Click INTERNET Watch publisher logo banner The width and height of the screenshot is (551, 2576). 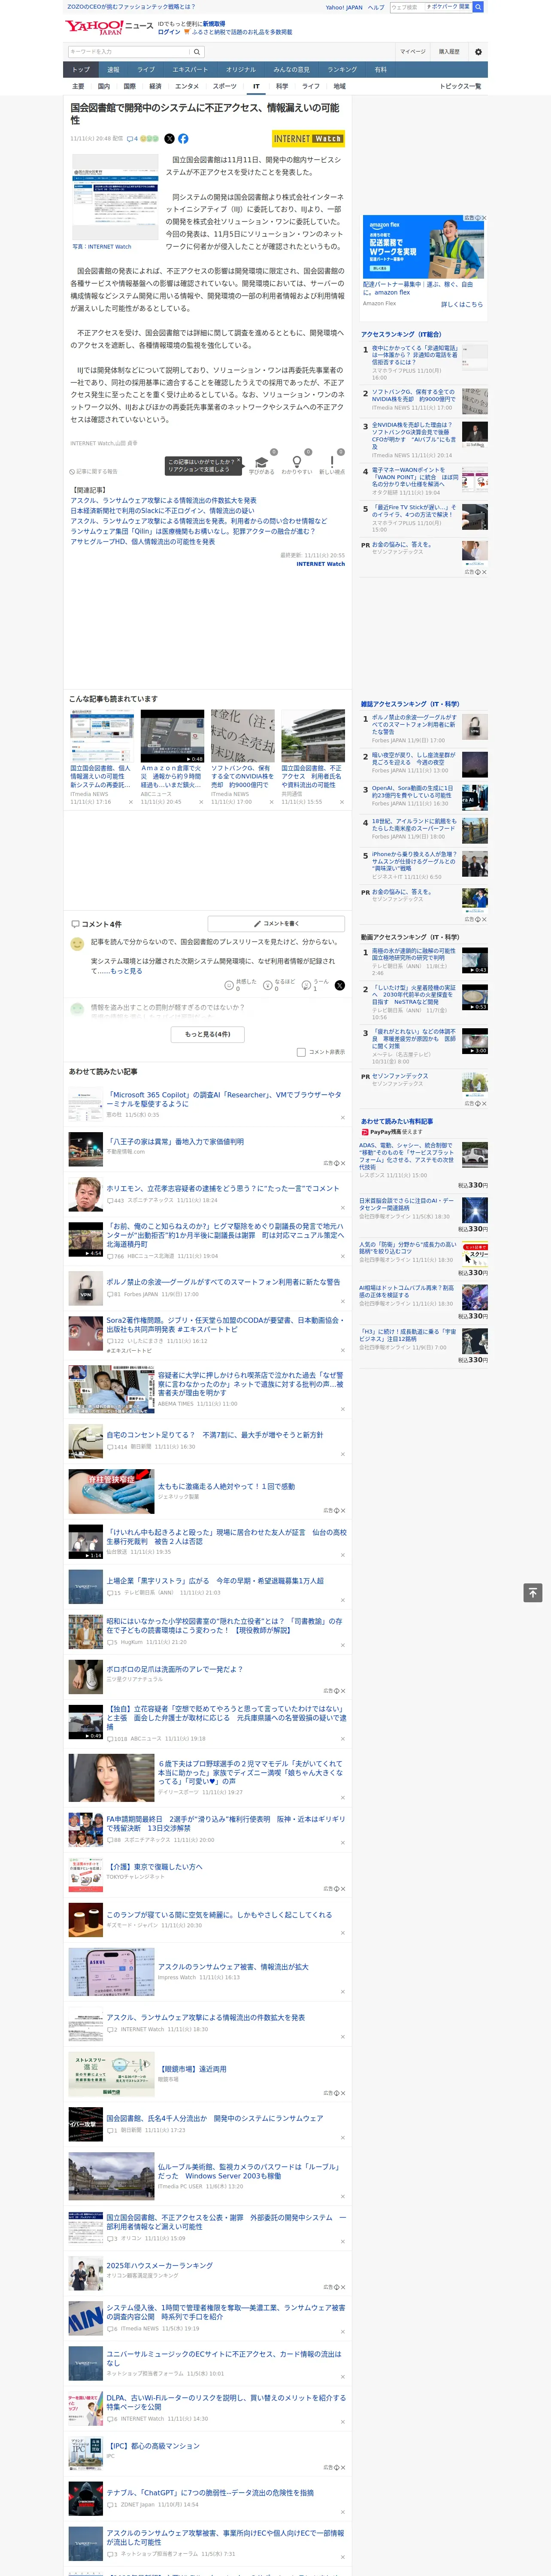pyautogui.click(x=308, y=139)
